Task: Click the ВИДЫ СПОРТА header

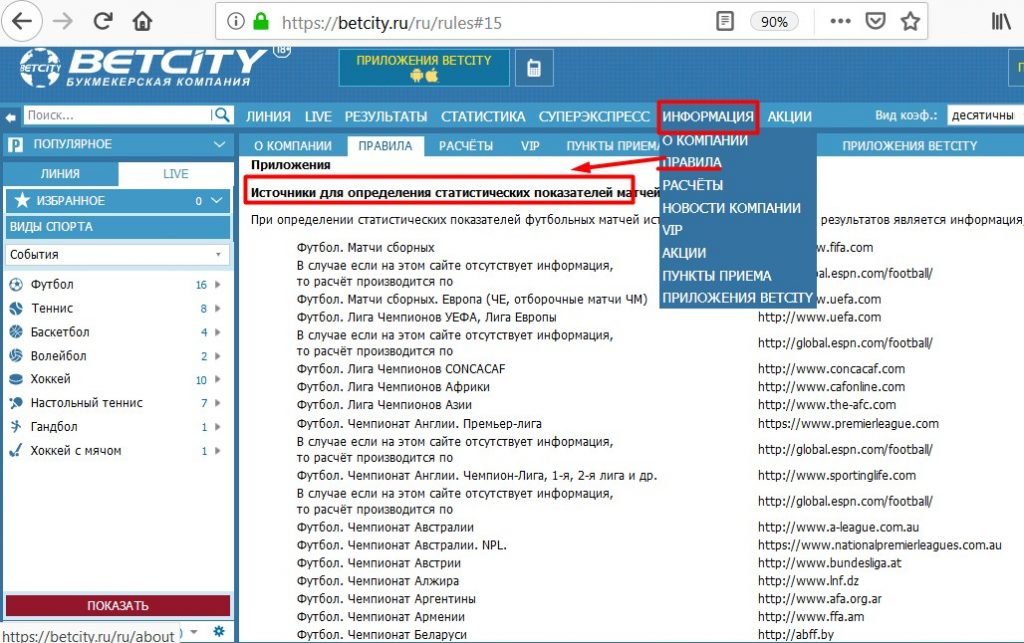Action: click(118, 227)
